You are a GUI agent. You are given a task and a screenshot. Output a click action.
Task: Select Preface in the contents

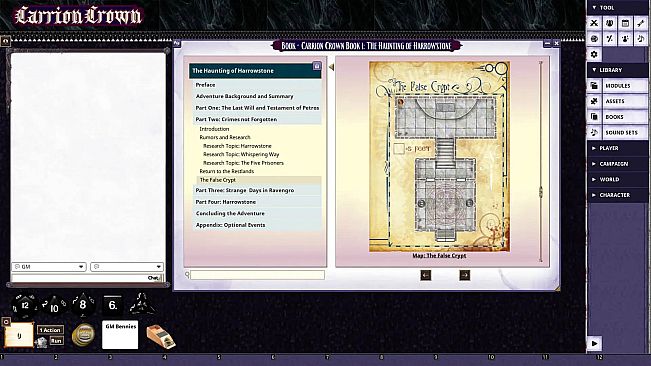(256, 85)
